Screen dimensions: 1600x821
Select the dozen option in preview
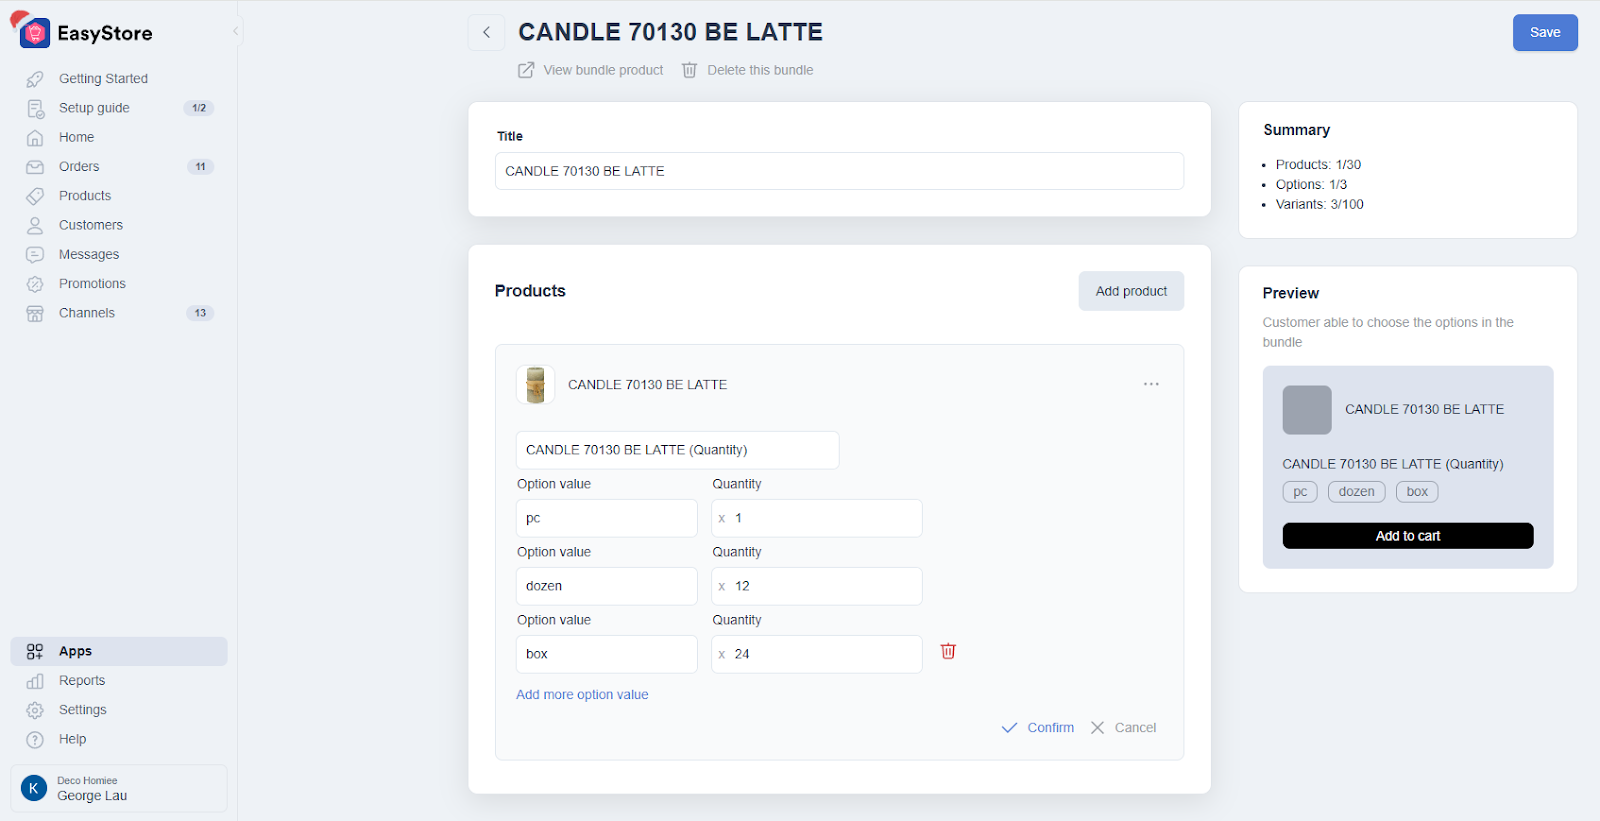[x=1356, y=492]
